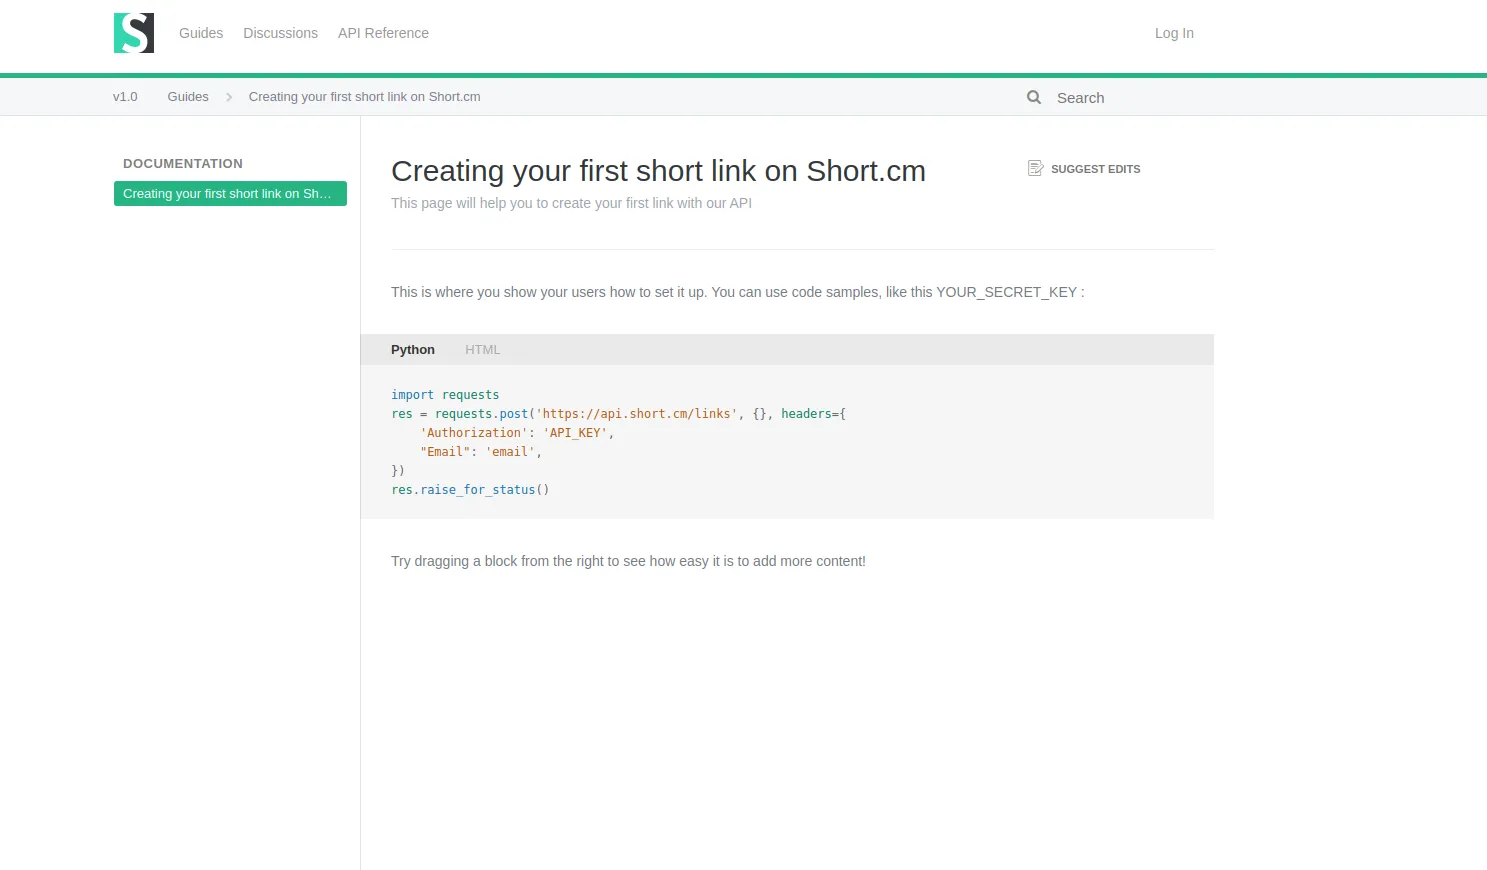The image size is (1487, 870).
Task: Click the DOCUMENTATION sidebar heading
Action: coord(183,163)
